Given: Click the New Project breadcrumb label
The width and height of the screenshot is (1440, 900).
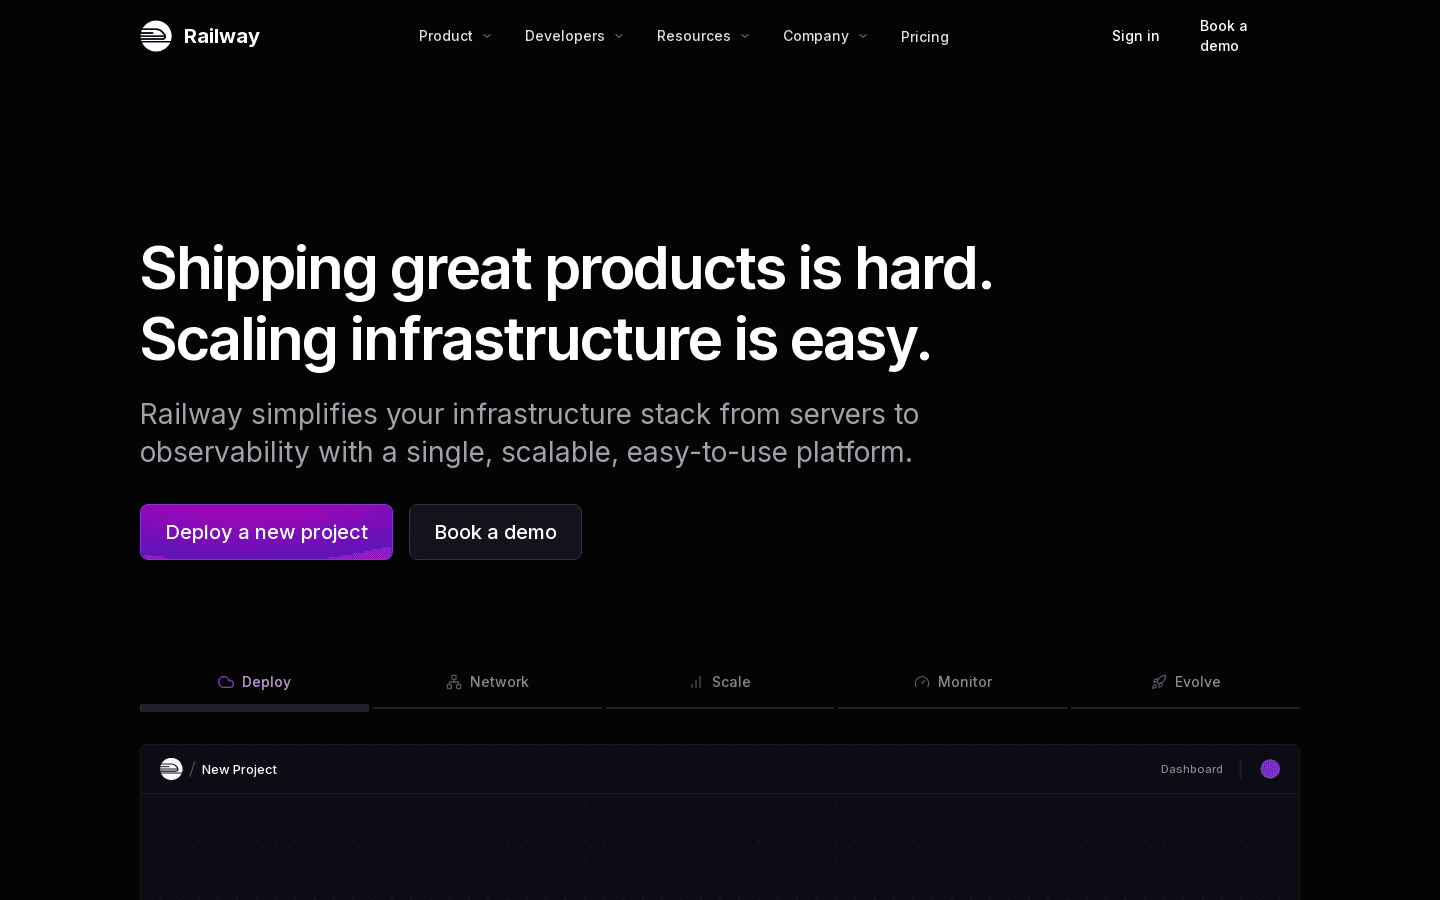Looking at the screenshot, I should click(239, 769).
